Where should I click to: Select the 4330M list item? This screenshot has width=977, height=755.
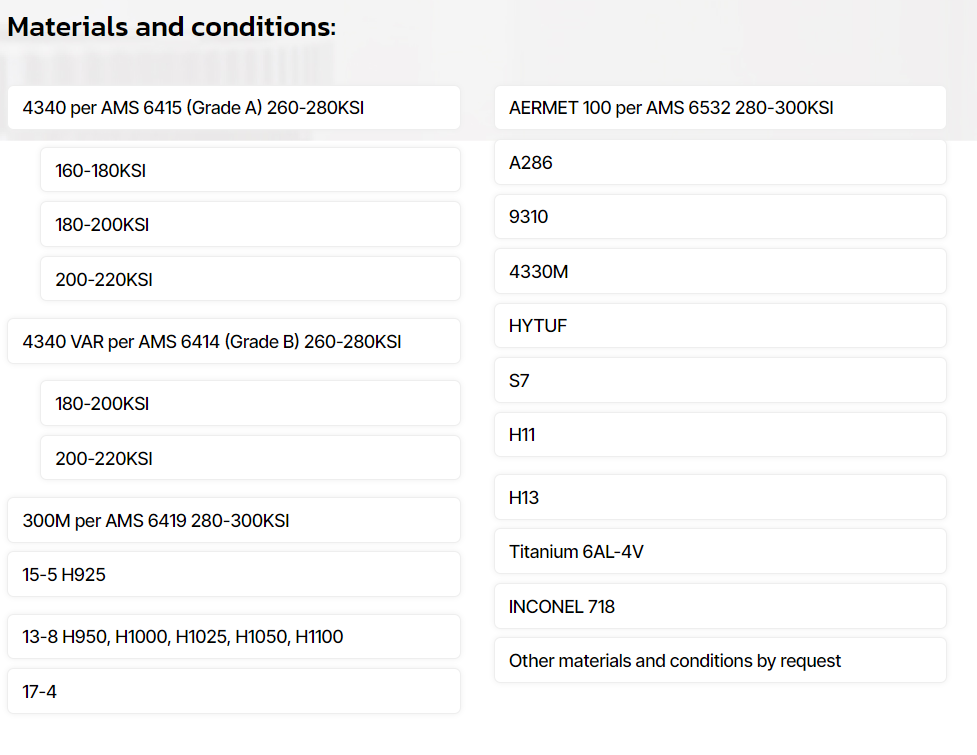pyautogui.click(x=720, y=271)
